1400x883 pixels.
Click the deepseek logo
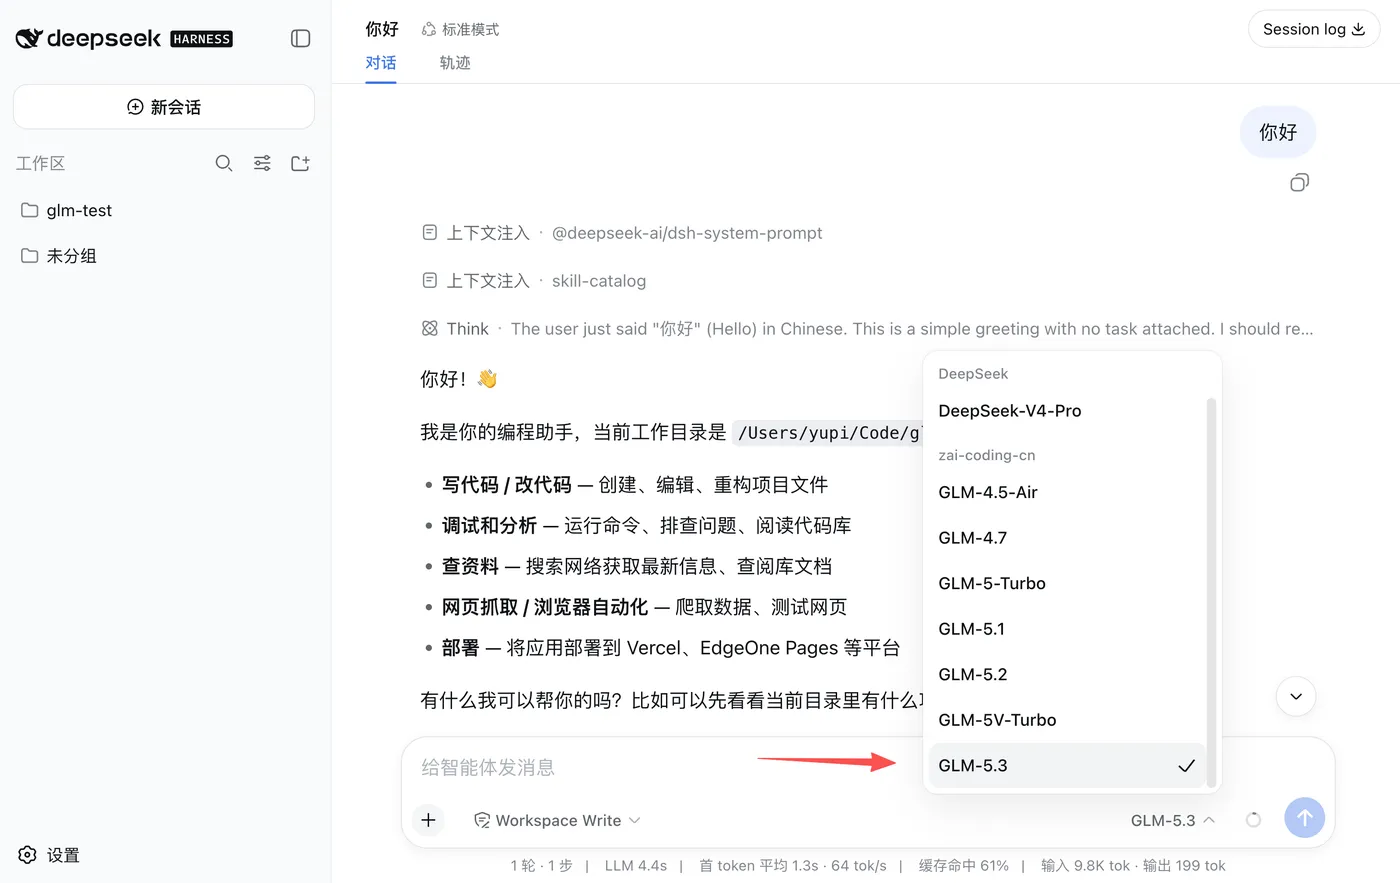124,38
